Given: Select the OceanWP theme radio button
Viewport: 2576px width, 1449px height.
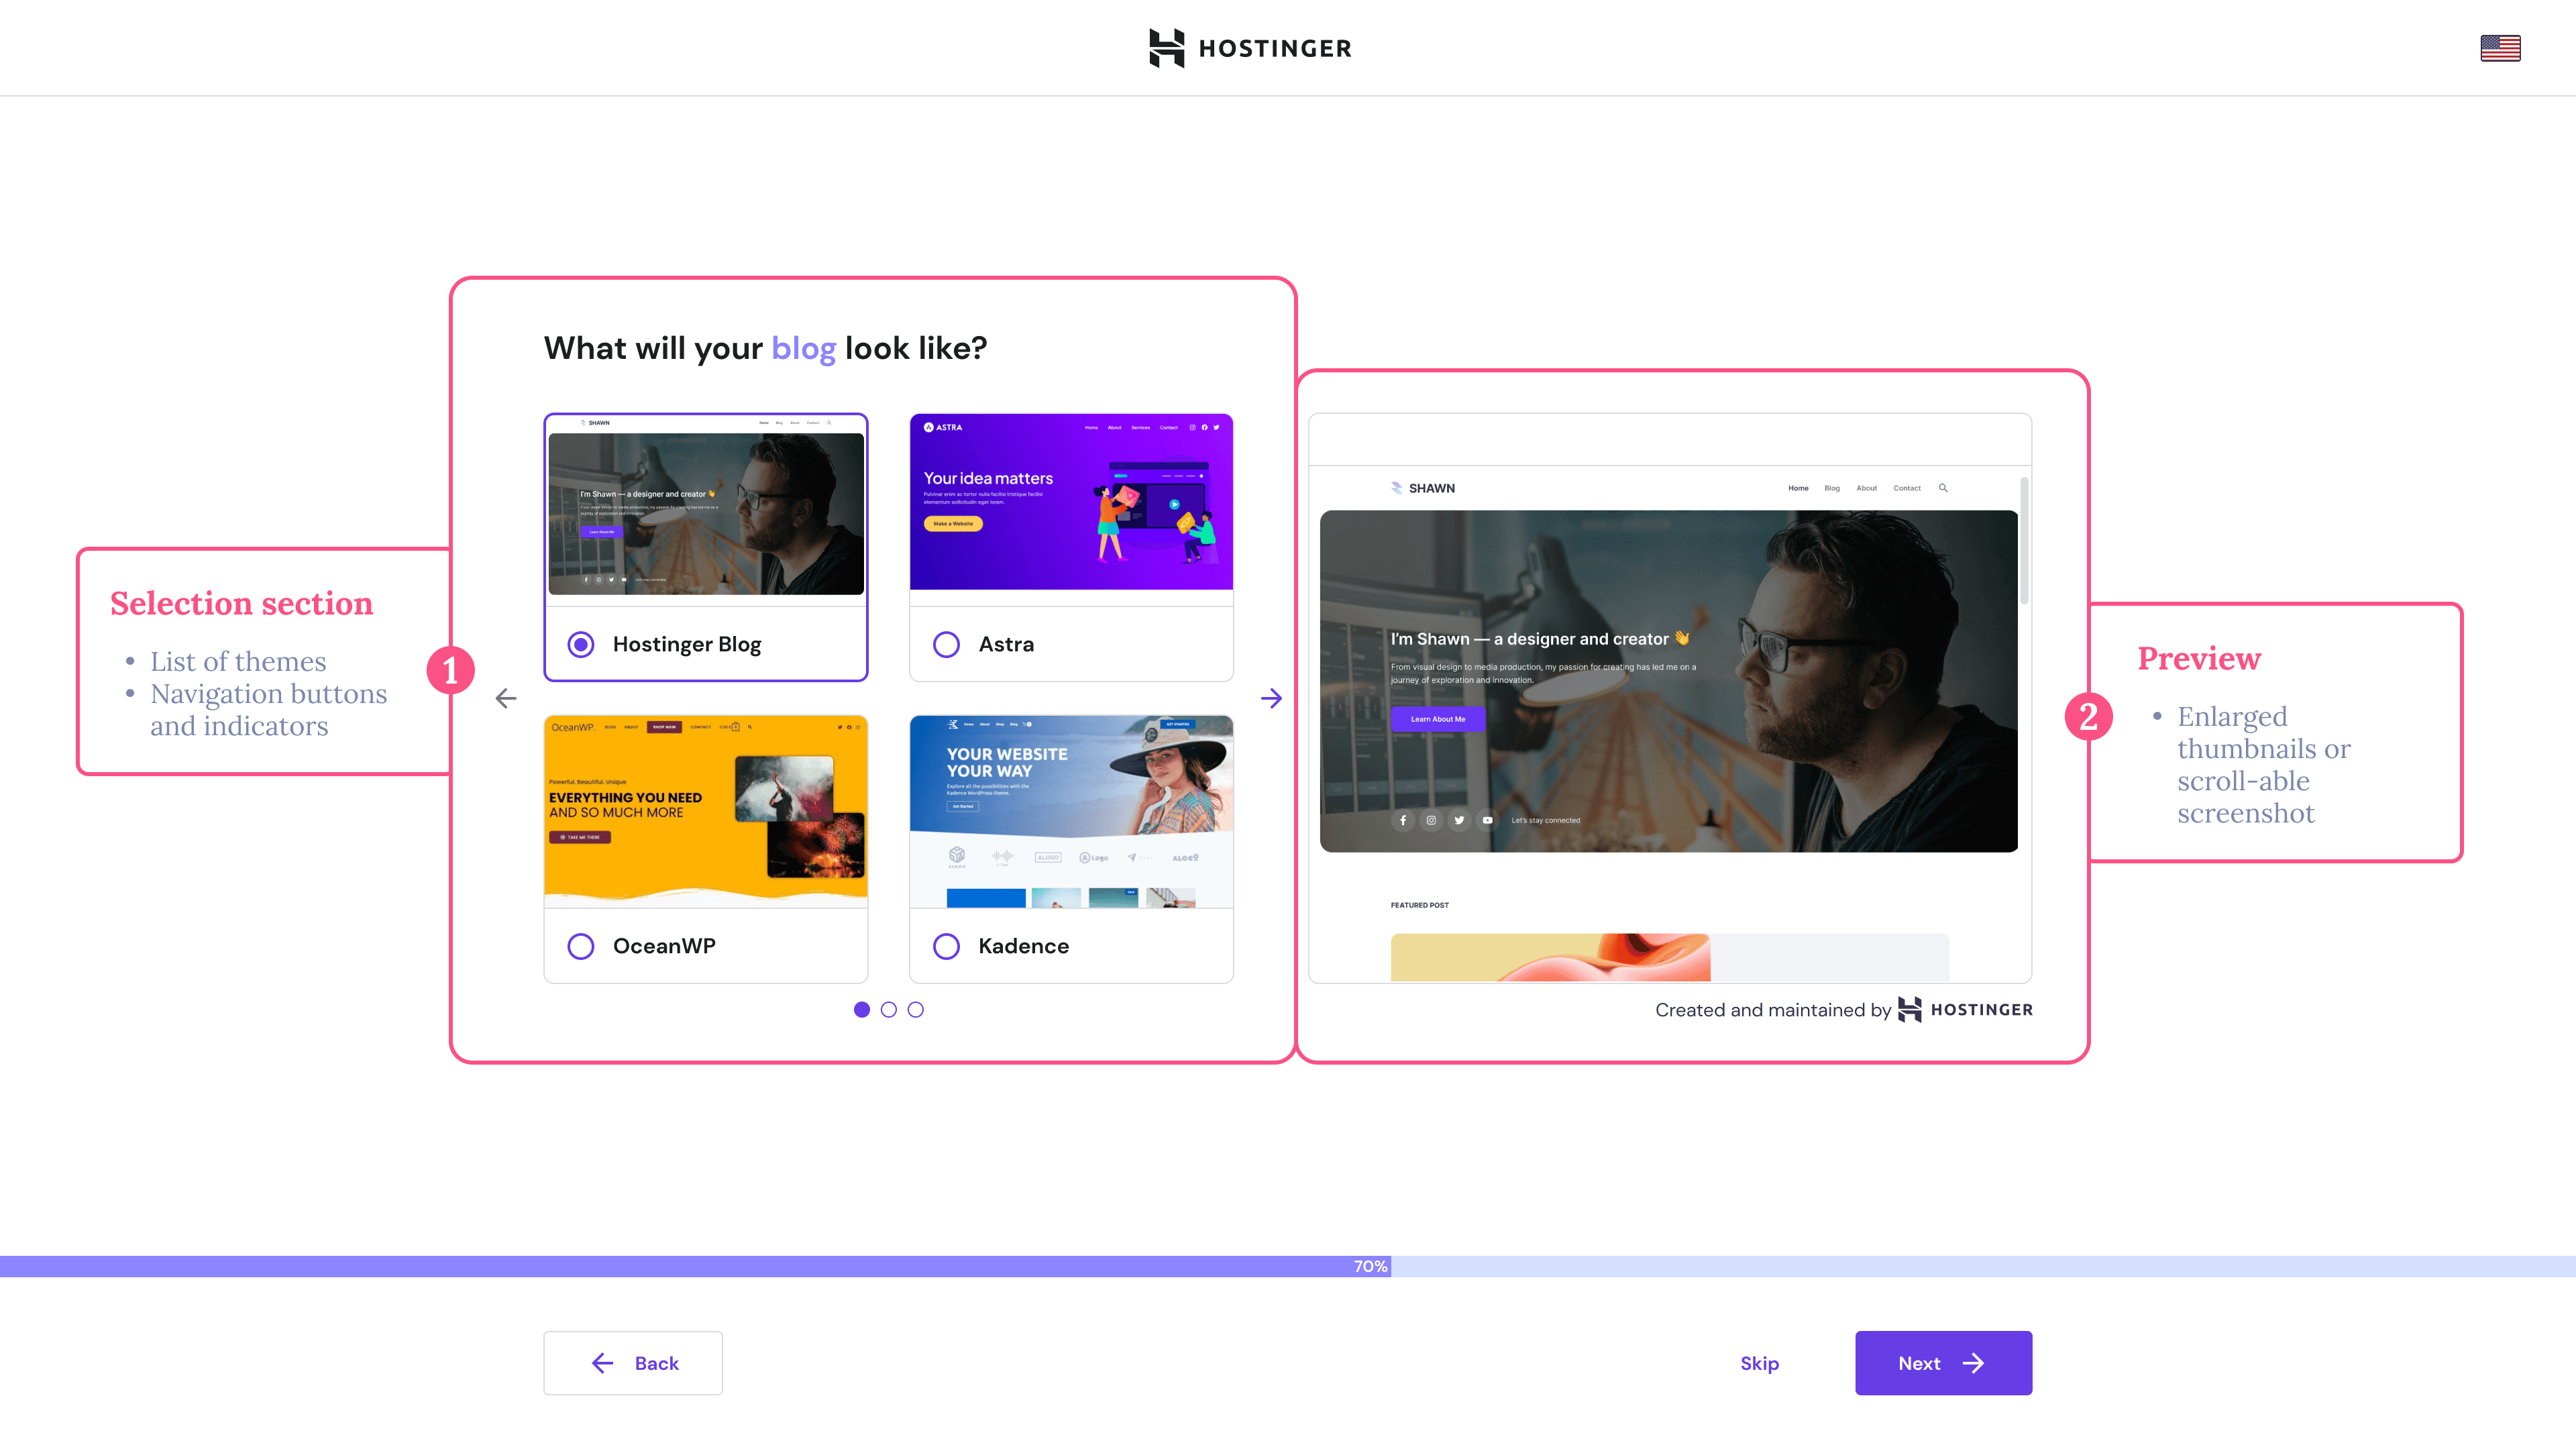Looking at the screenshot, I should click(x=581, y=946).
